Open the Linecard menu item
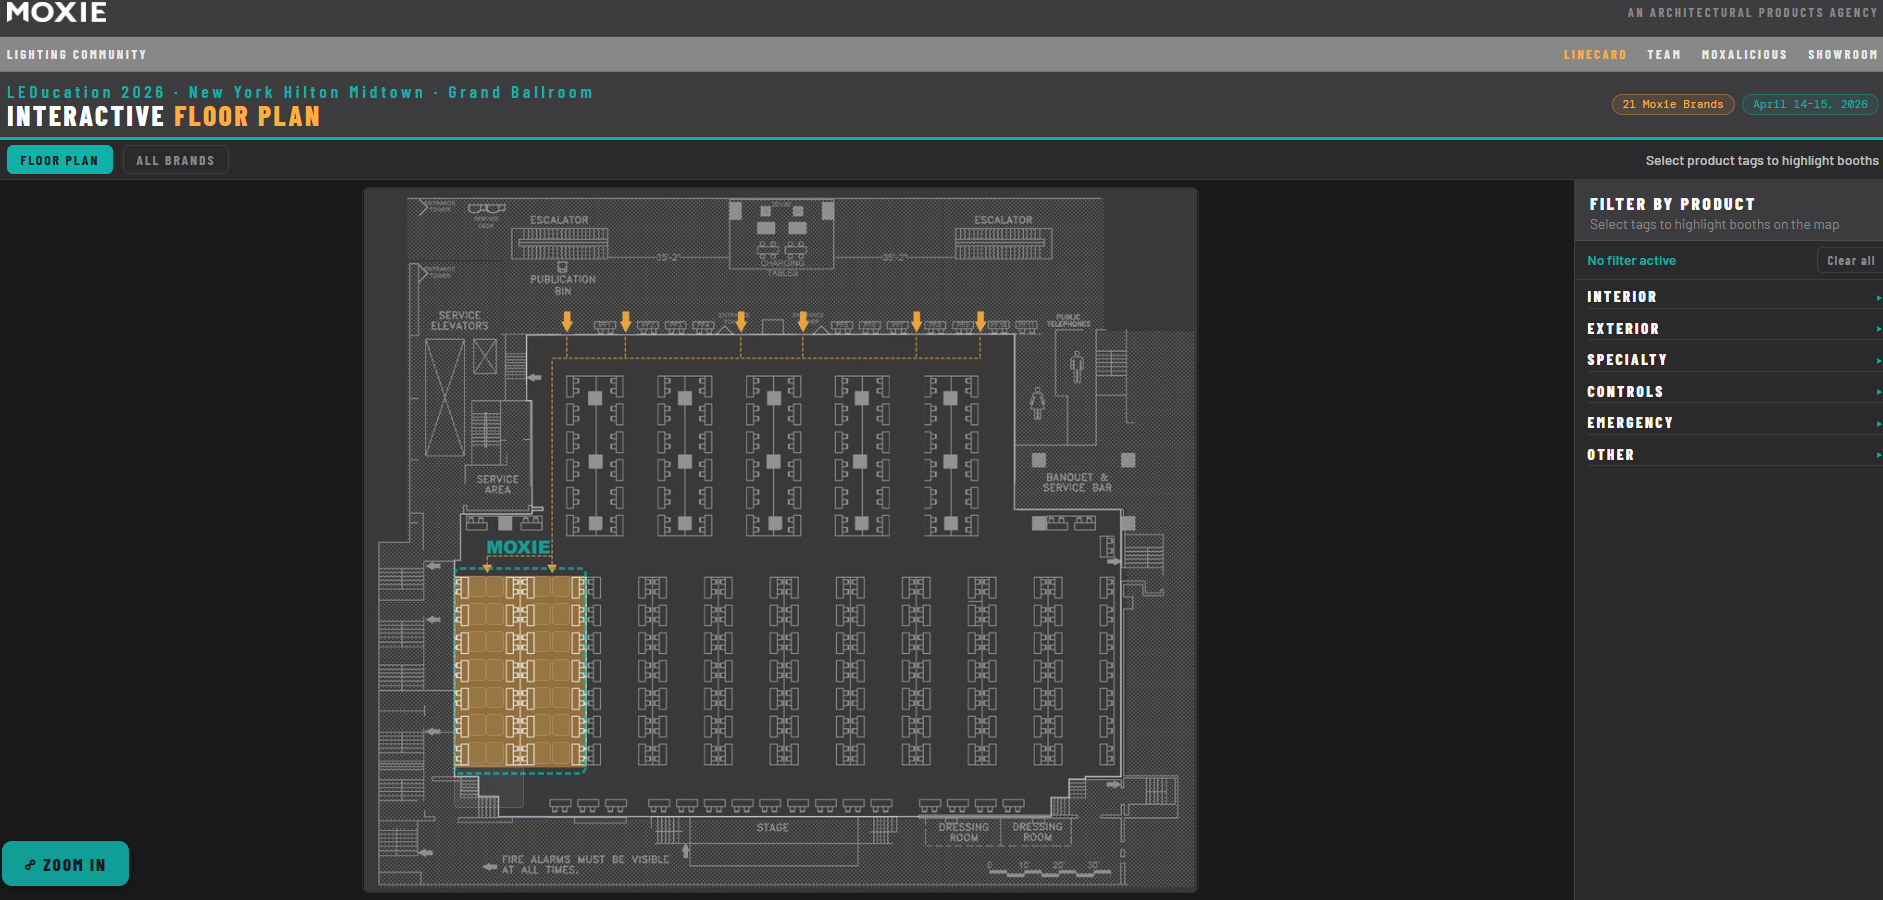This screenshot has width=1883, height=900. (1595, 55)
